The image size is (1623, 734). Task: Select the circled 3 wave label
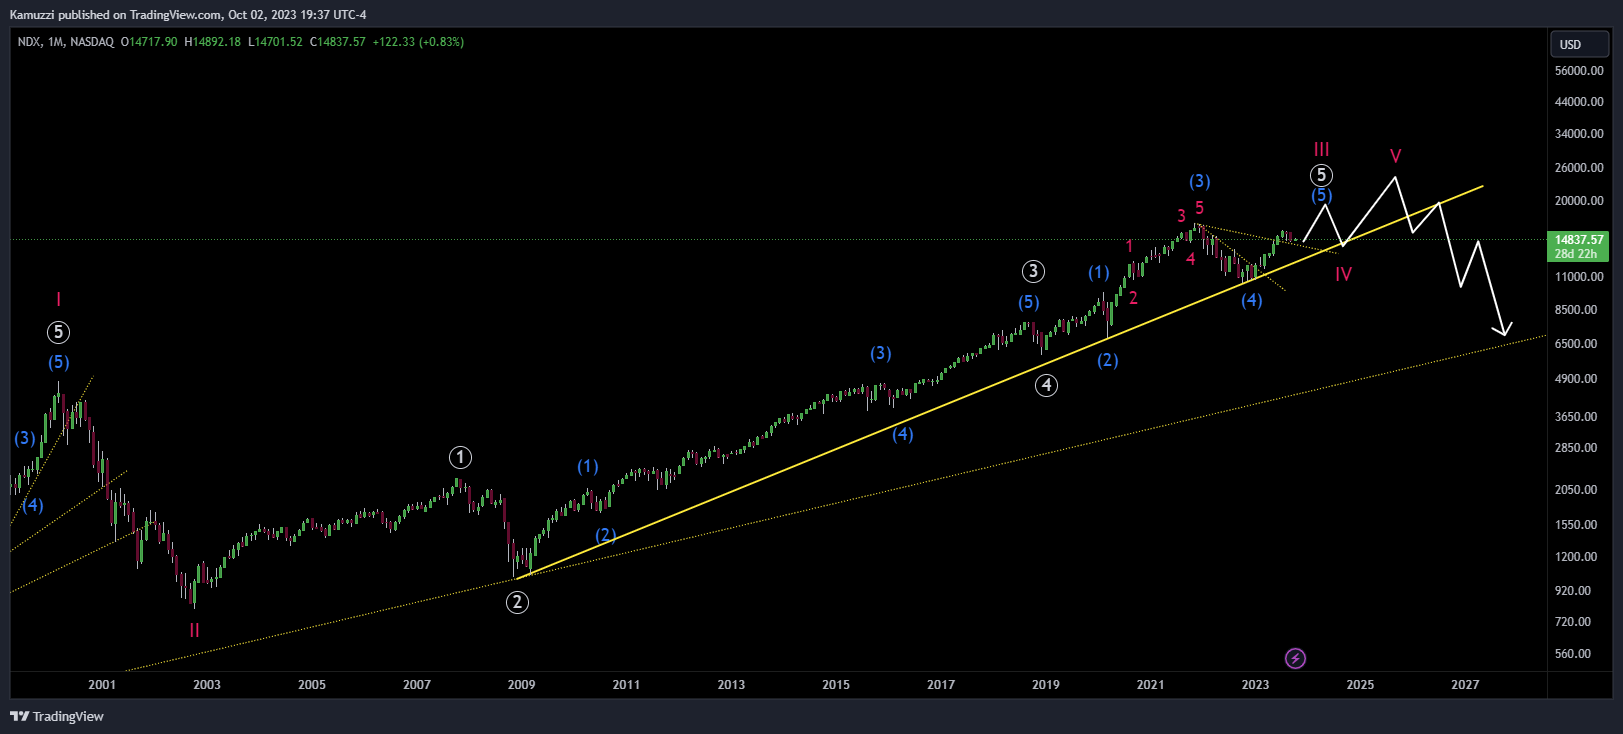pyautogui.click(x=1033, y=271)
